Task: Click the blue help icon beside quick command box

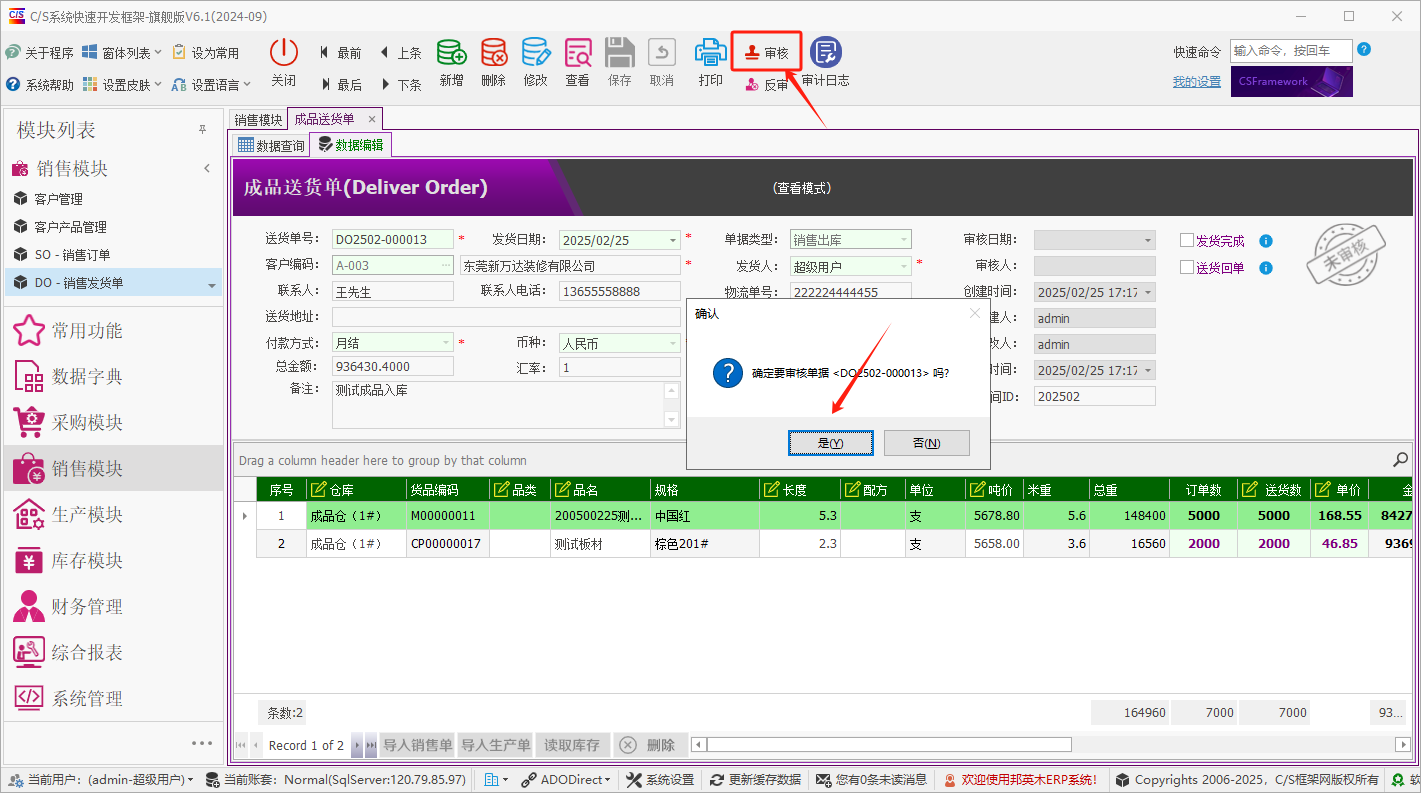Action: tap(1364, 49)
